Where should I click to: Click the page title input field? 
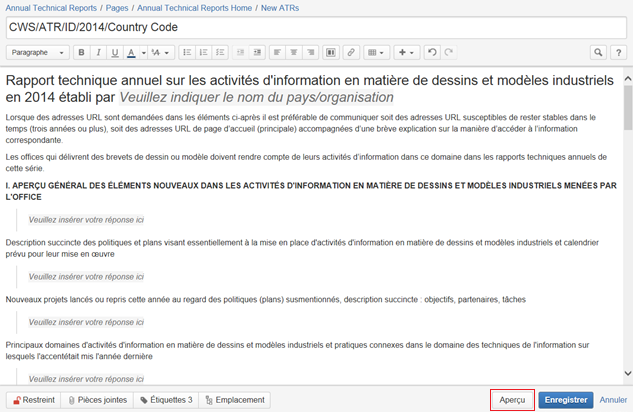[316, 27]
